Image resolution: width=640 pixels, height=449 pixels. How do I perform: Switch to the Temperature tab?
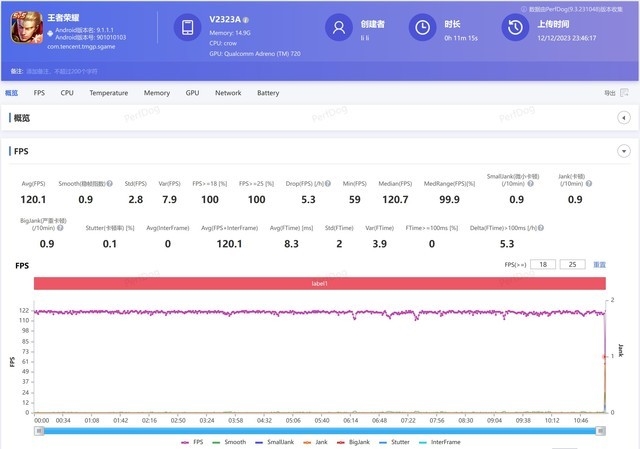[x=108, y=93]
